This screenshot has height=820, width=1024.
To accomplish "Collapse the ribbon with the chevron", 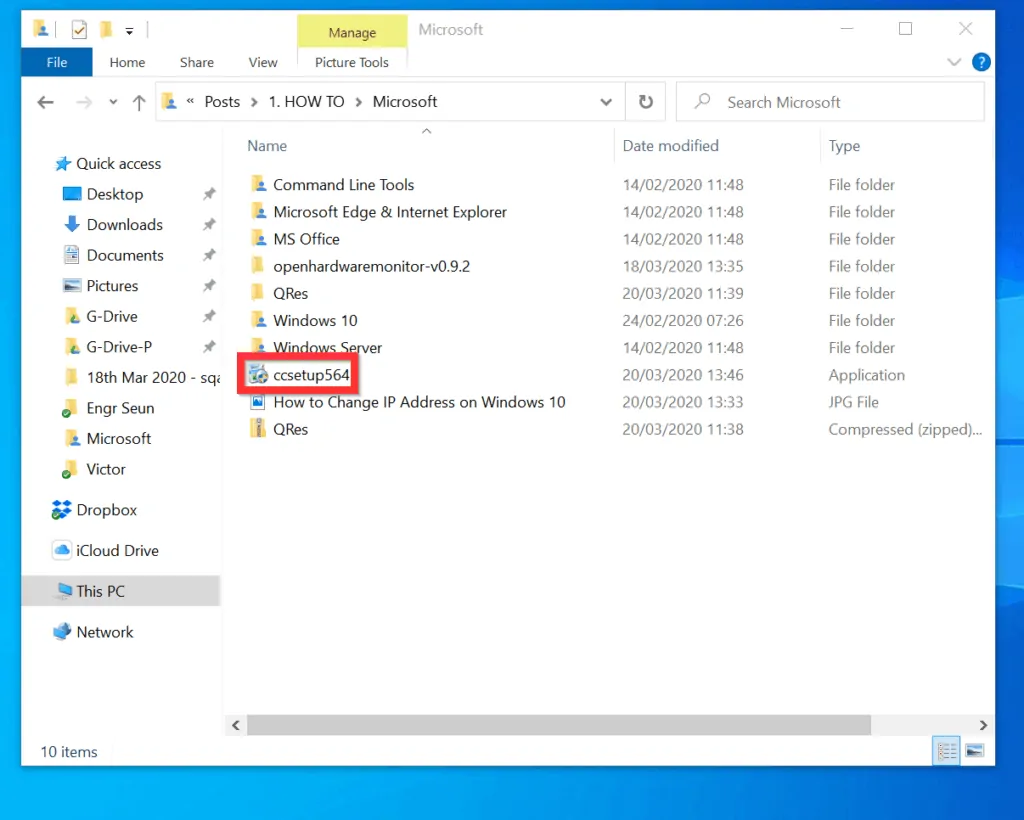I will 954,62.
